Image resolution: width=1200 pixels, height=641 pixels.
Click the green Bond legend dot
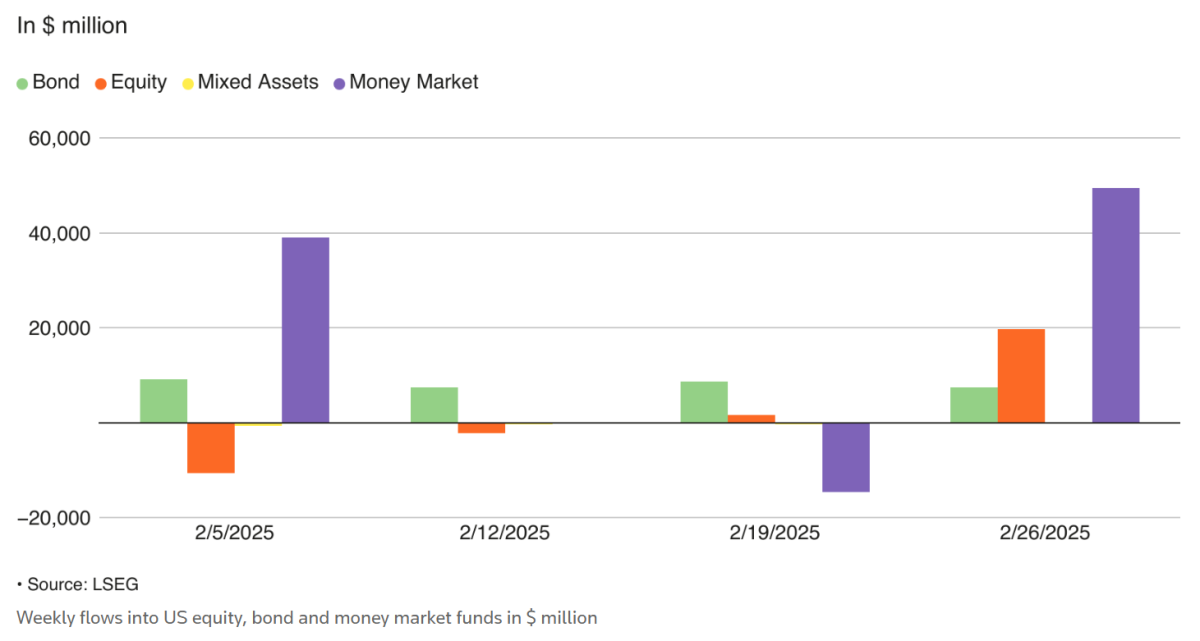pos(22,83)
